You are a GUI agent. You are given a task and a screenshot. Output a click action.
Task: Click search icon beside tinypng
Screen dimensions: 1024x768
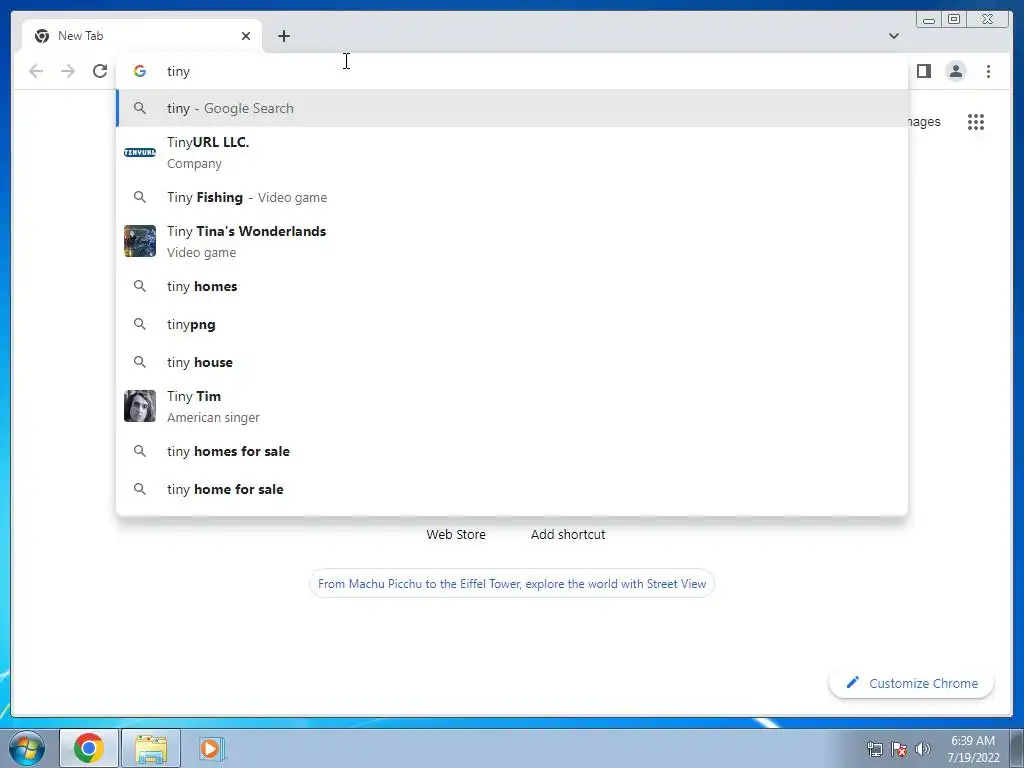coord(140,324)
